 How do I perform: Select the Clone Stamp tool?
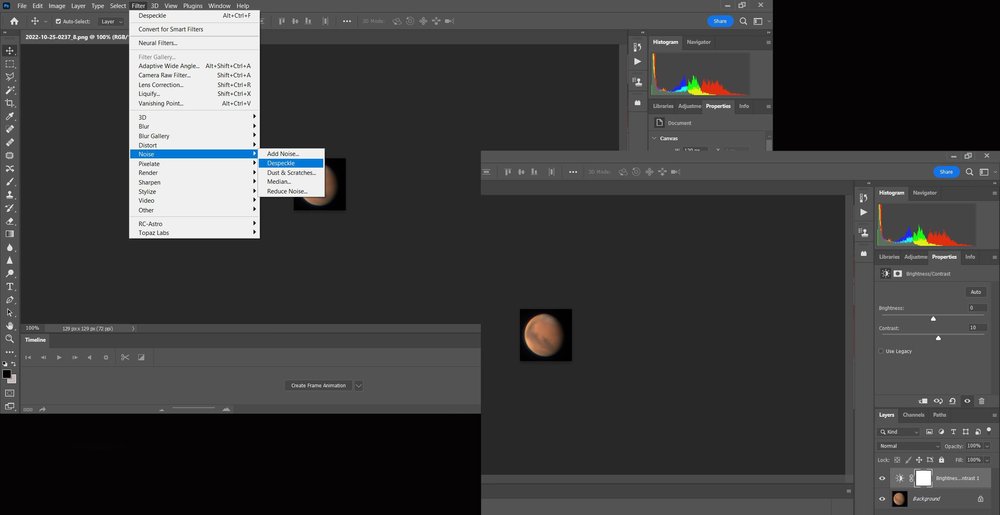(x=10, y=194)
